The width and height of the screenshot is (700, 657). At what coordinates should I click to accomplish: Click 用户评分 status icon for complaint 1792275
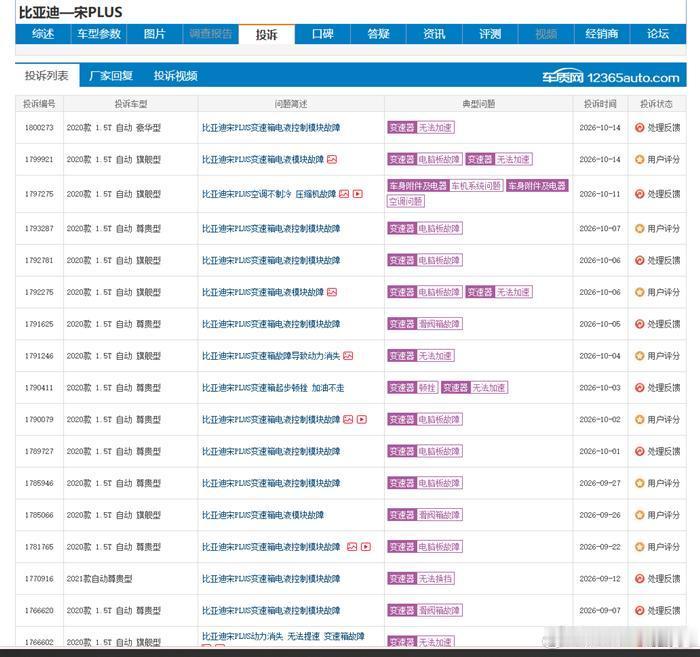tap(639, 292)
